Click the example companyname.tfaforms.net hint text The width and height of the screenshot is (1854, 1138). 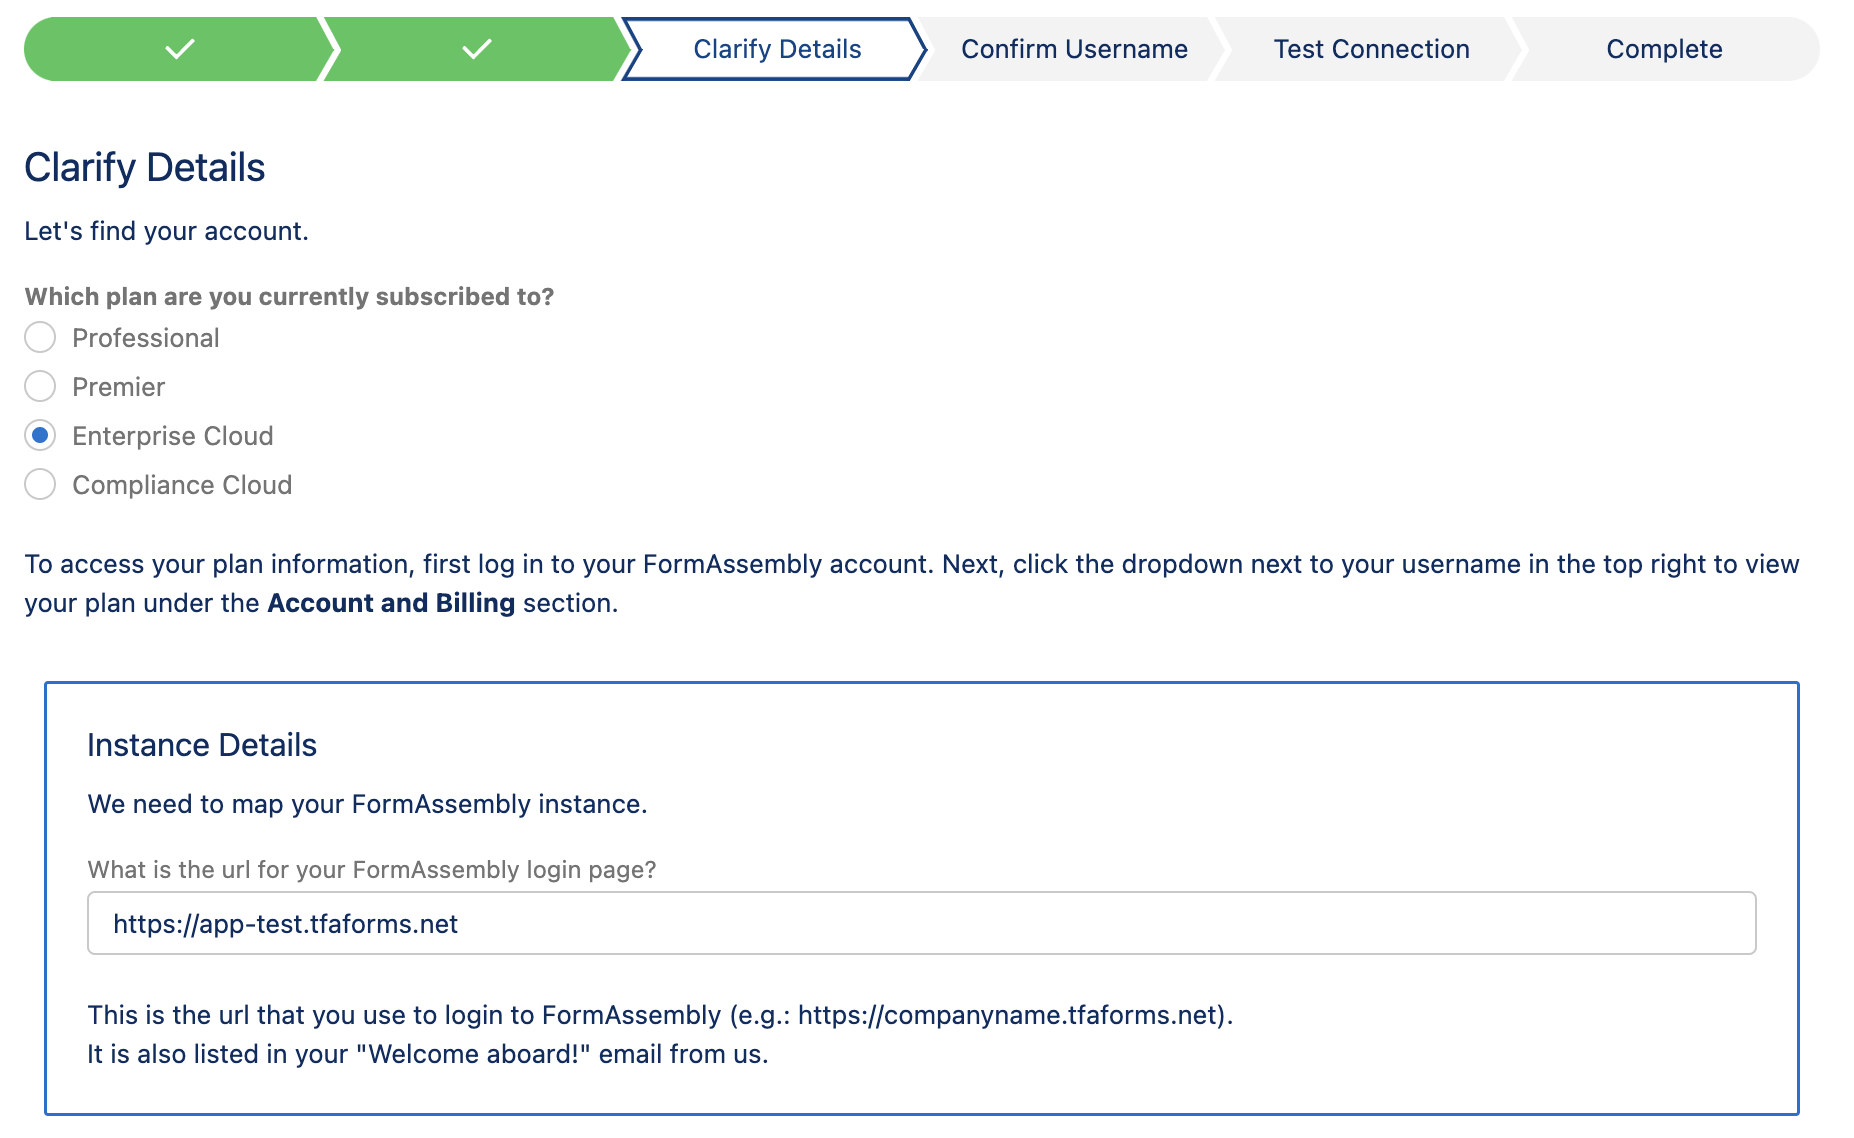(660, 1015)
